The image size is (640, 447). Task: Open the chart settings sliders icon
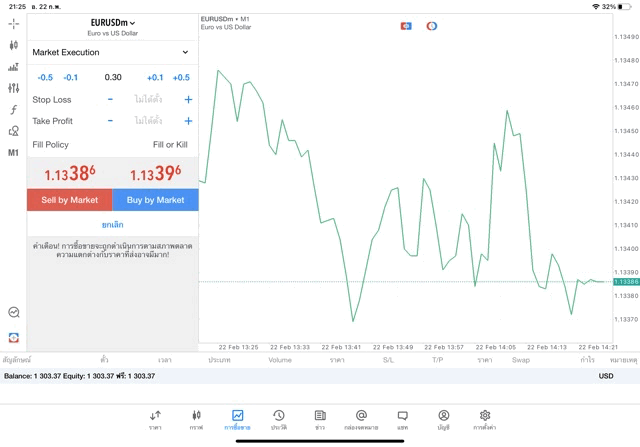pos(13,88)
